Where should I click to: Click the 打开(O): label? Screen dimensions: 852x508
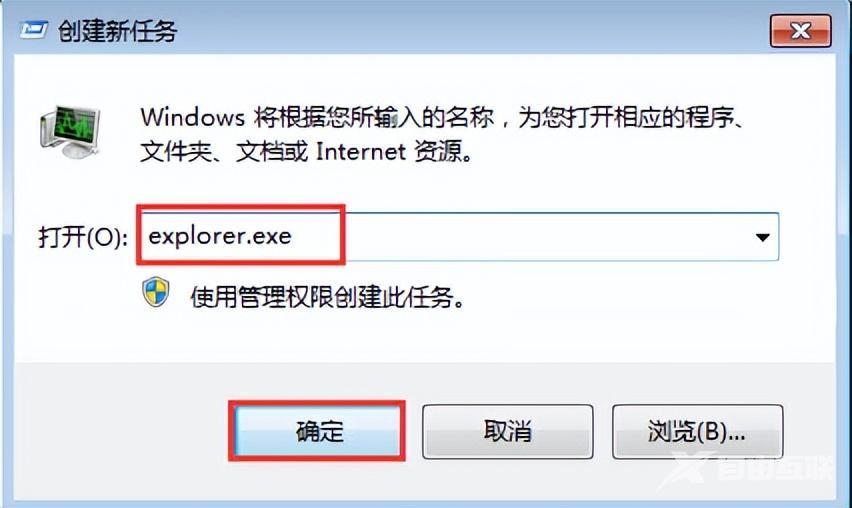[x=83, y=237]
